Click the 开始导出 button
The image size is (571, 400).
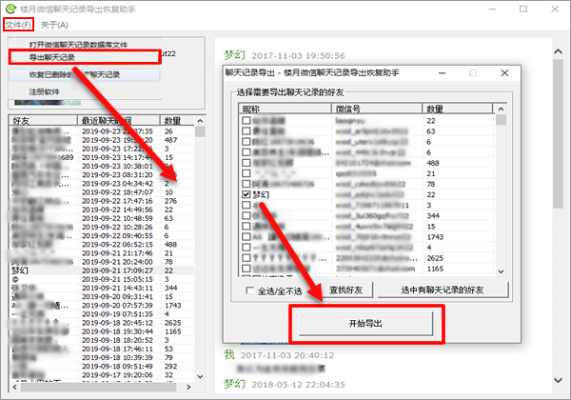[366, 323]
